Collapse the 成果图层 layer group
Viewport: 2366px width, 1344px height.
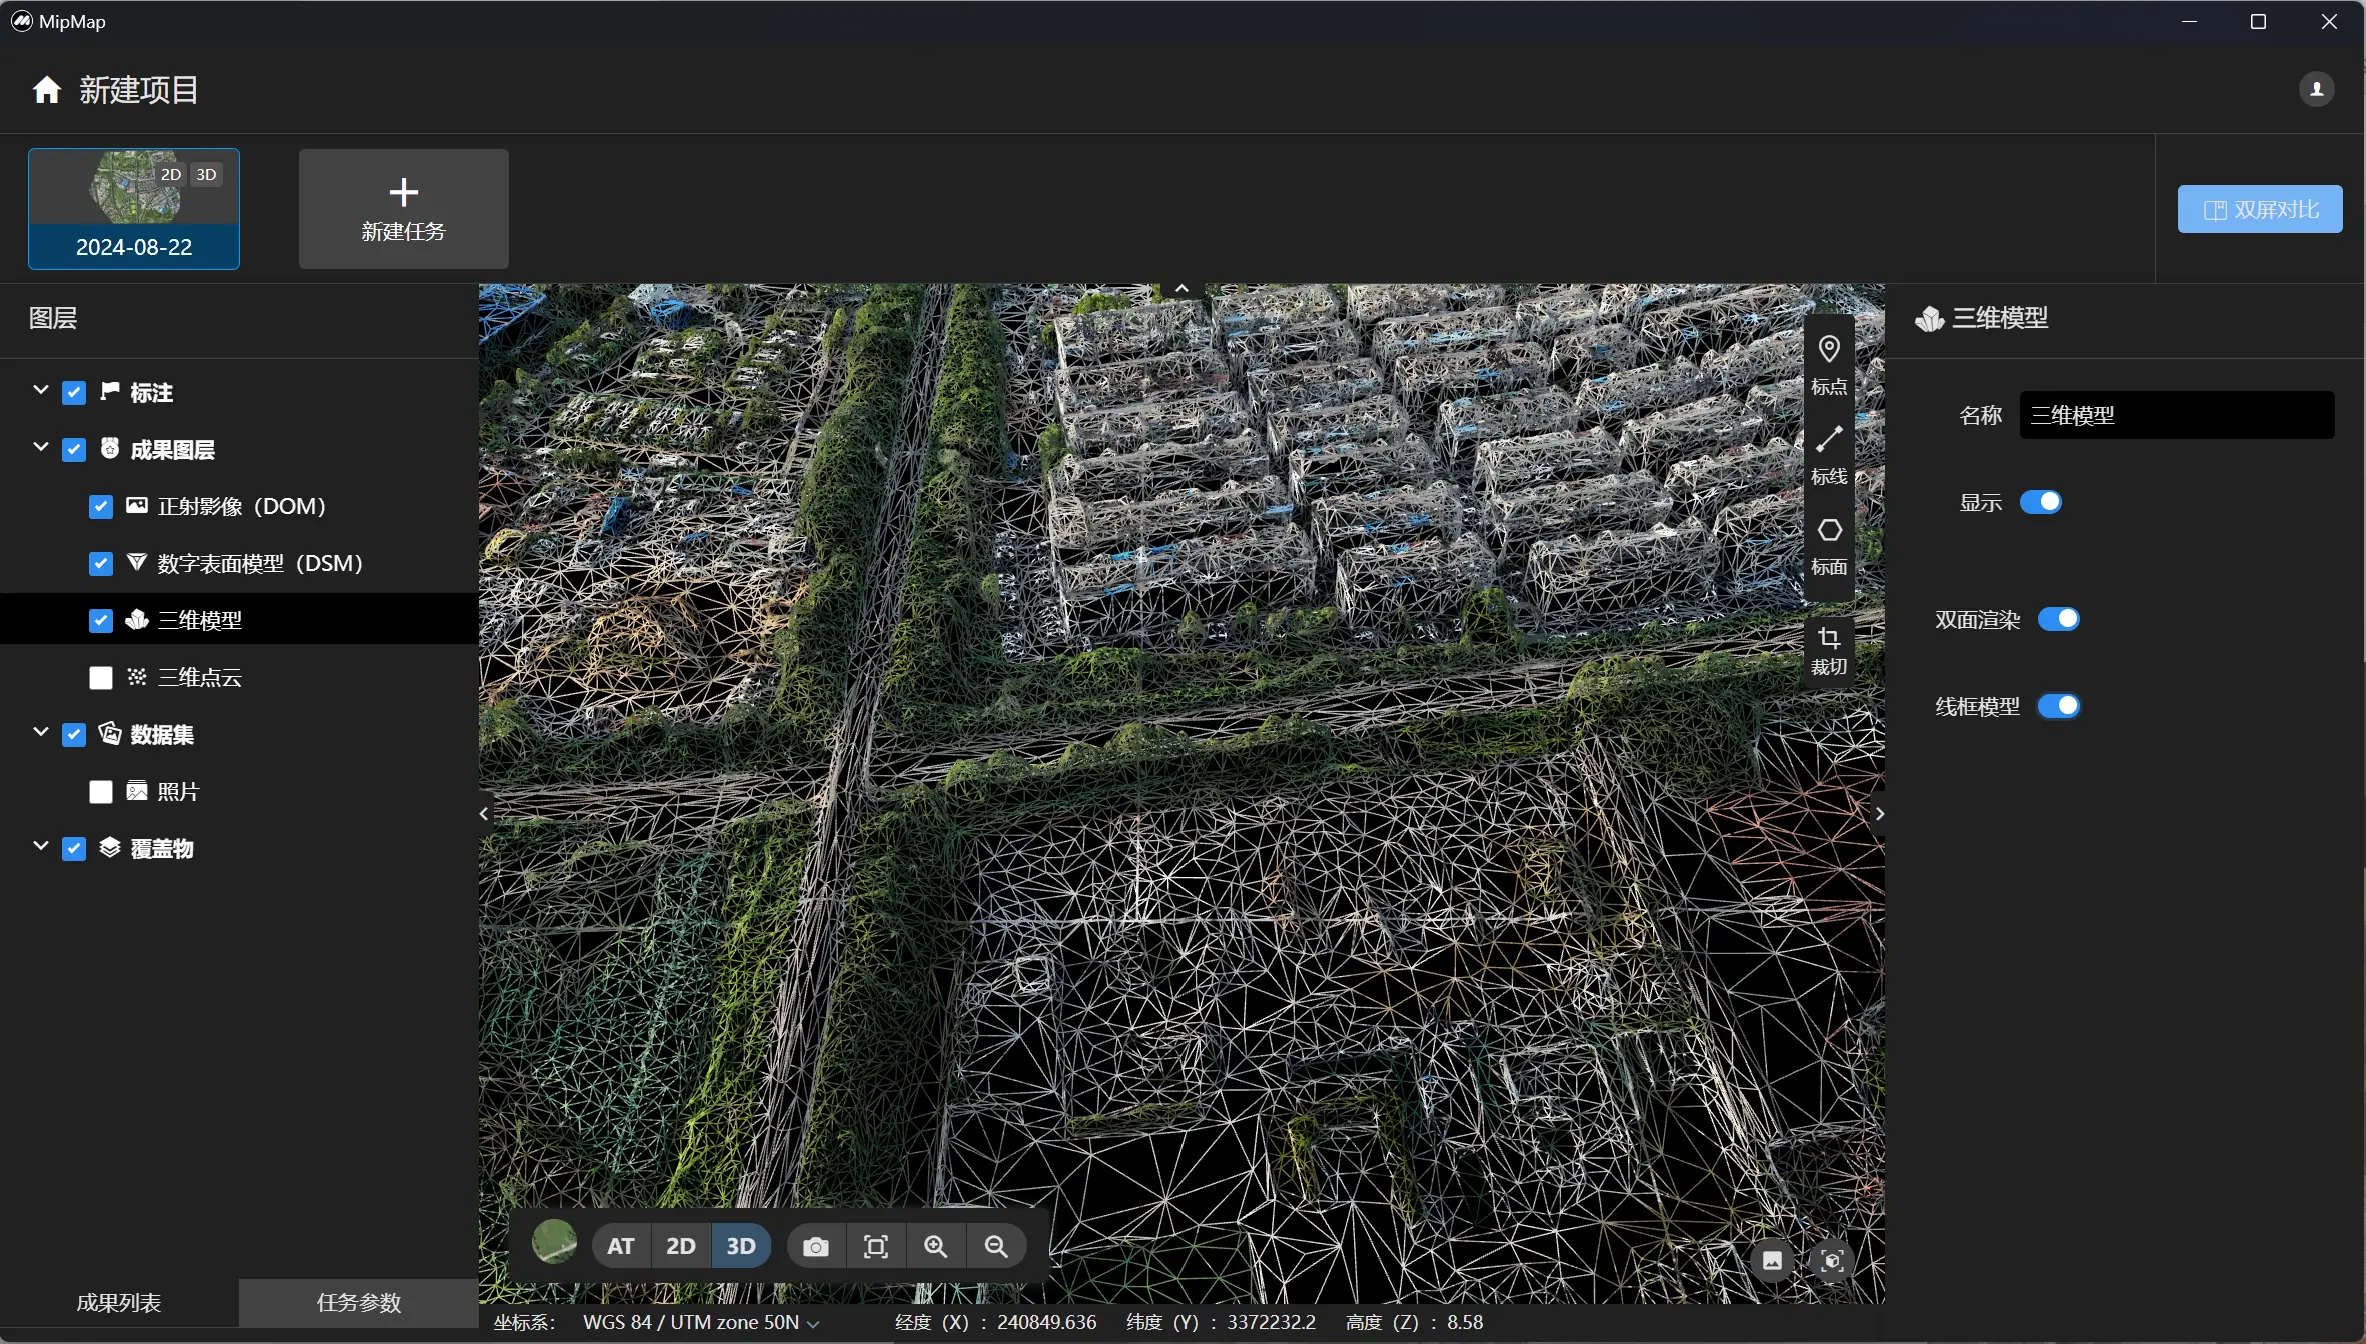pyautogui.click(x=41, y=448)
